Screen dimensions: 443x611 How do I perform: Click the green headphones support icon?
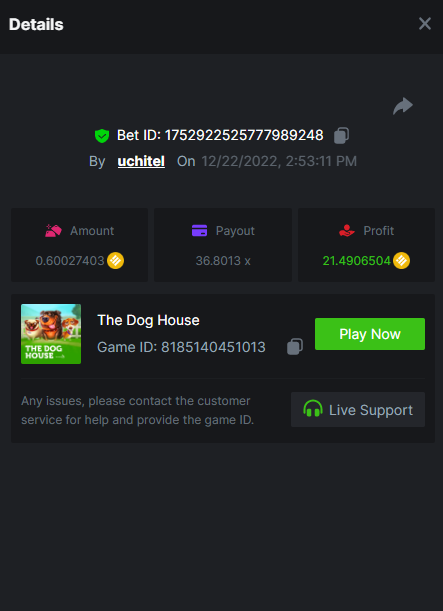point(313,410)
